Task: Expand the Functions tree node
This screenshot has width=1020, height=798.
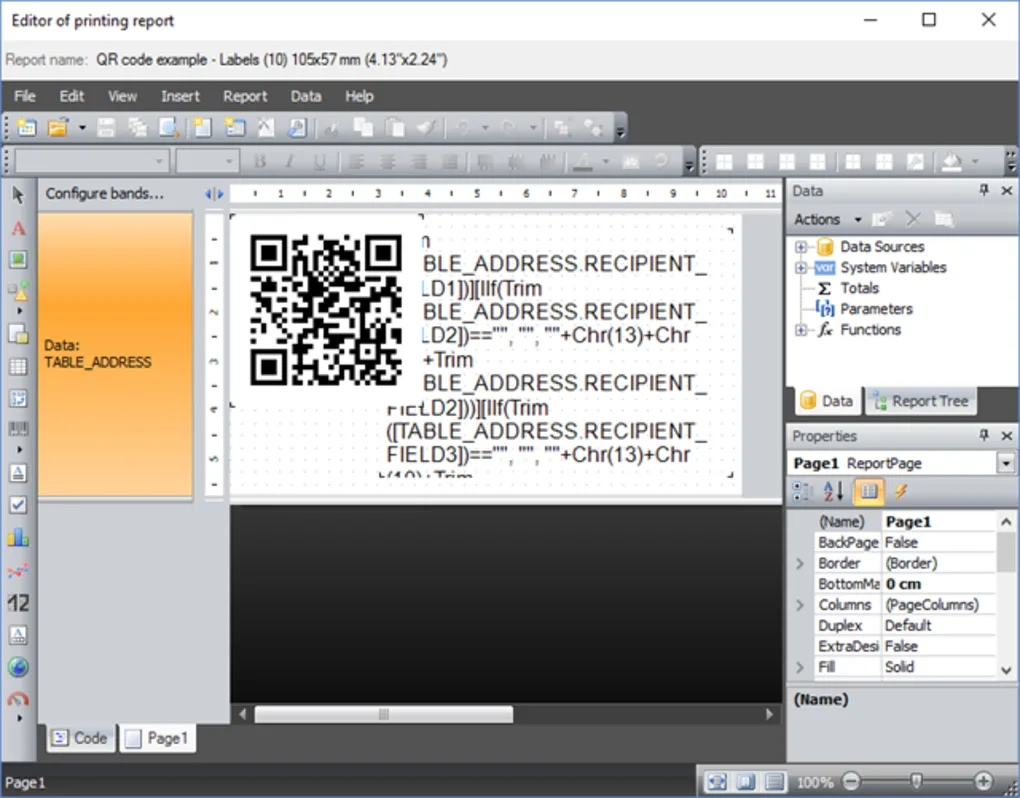Action: 801,330
